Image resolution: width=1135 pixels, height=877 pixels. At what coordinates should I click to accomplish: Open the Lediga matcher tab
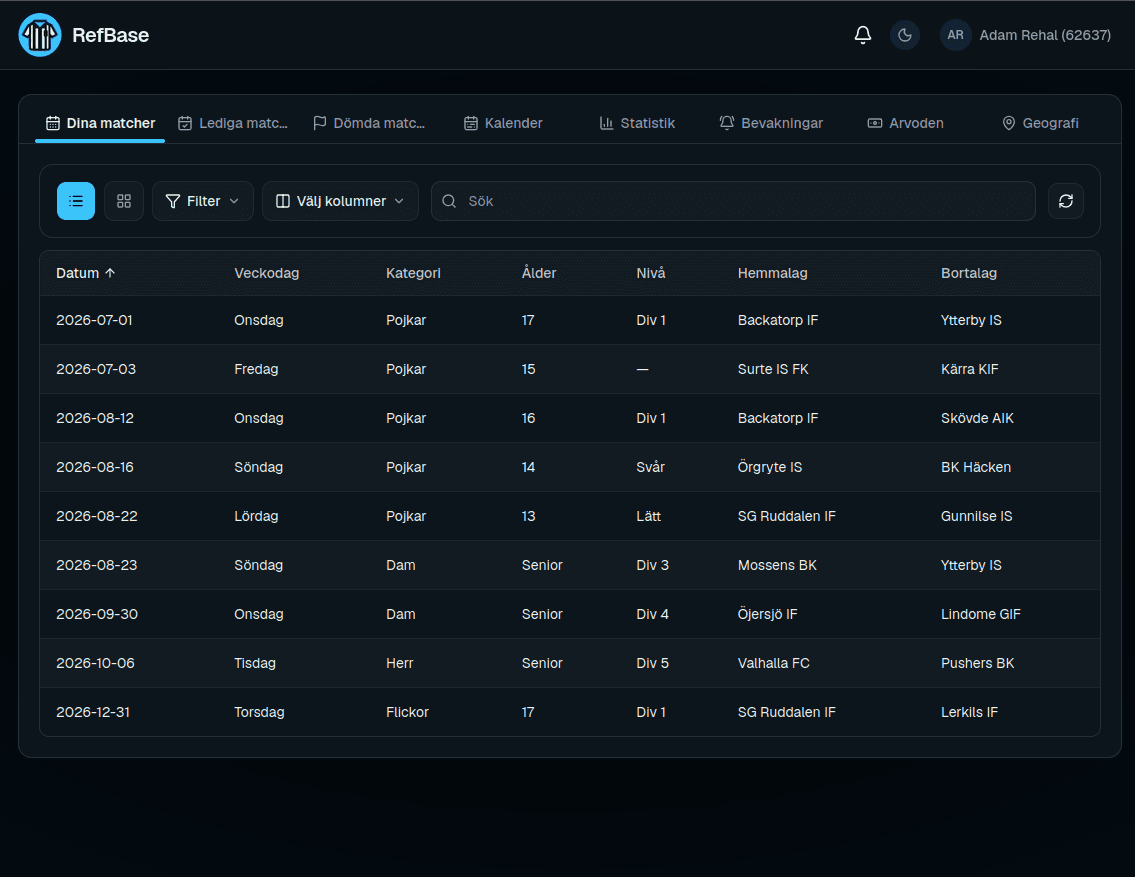(233, 123)
